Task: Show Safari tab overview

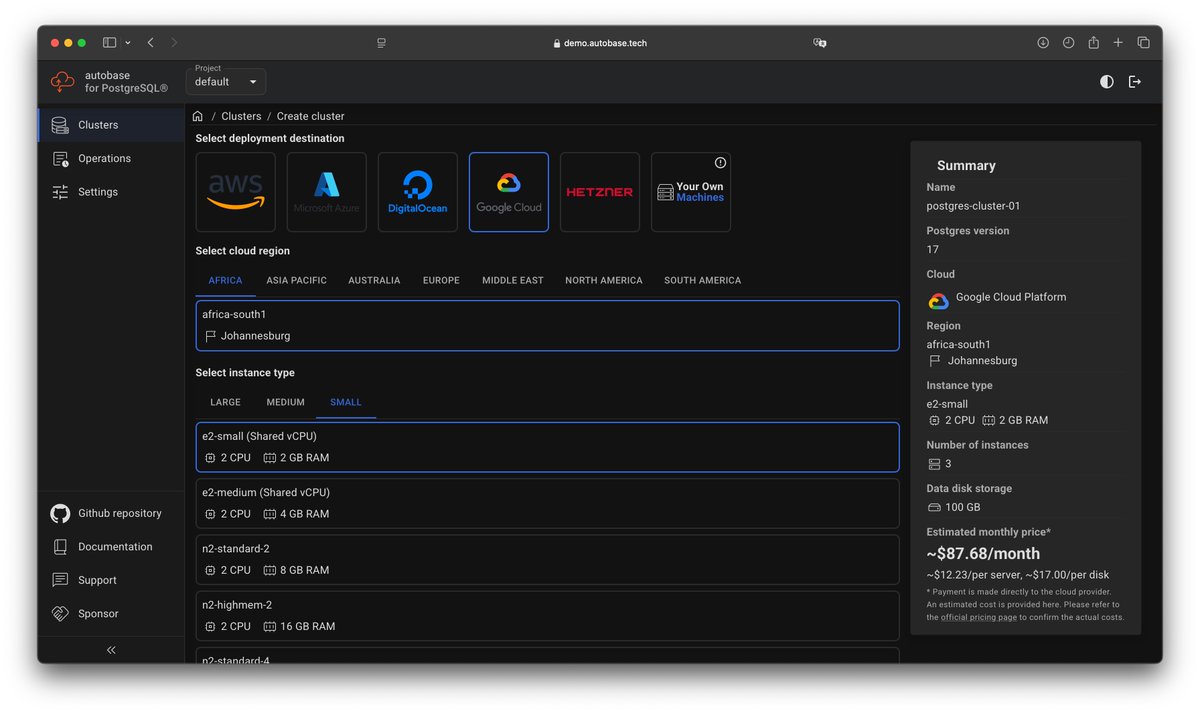Action: click(x=1143, y=43)
